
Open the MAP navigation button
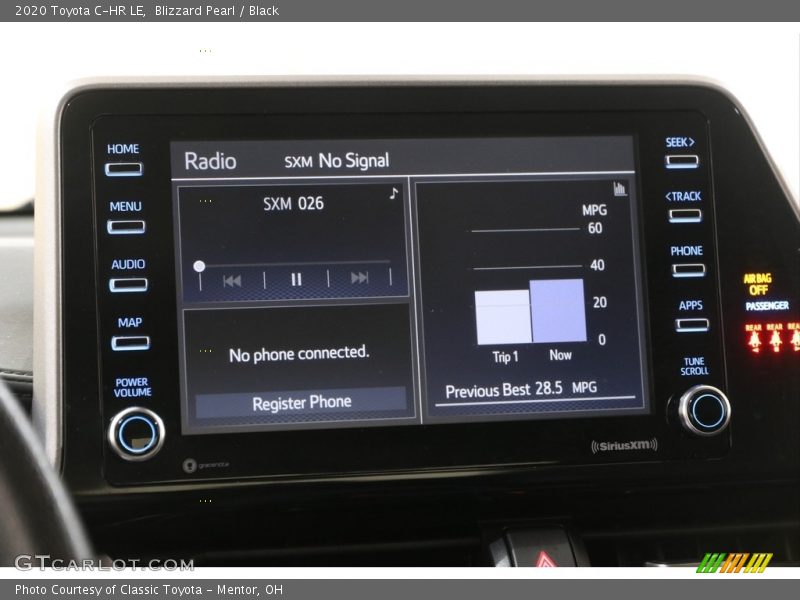click(130, 342)
